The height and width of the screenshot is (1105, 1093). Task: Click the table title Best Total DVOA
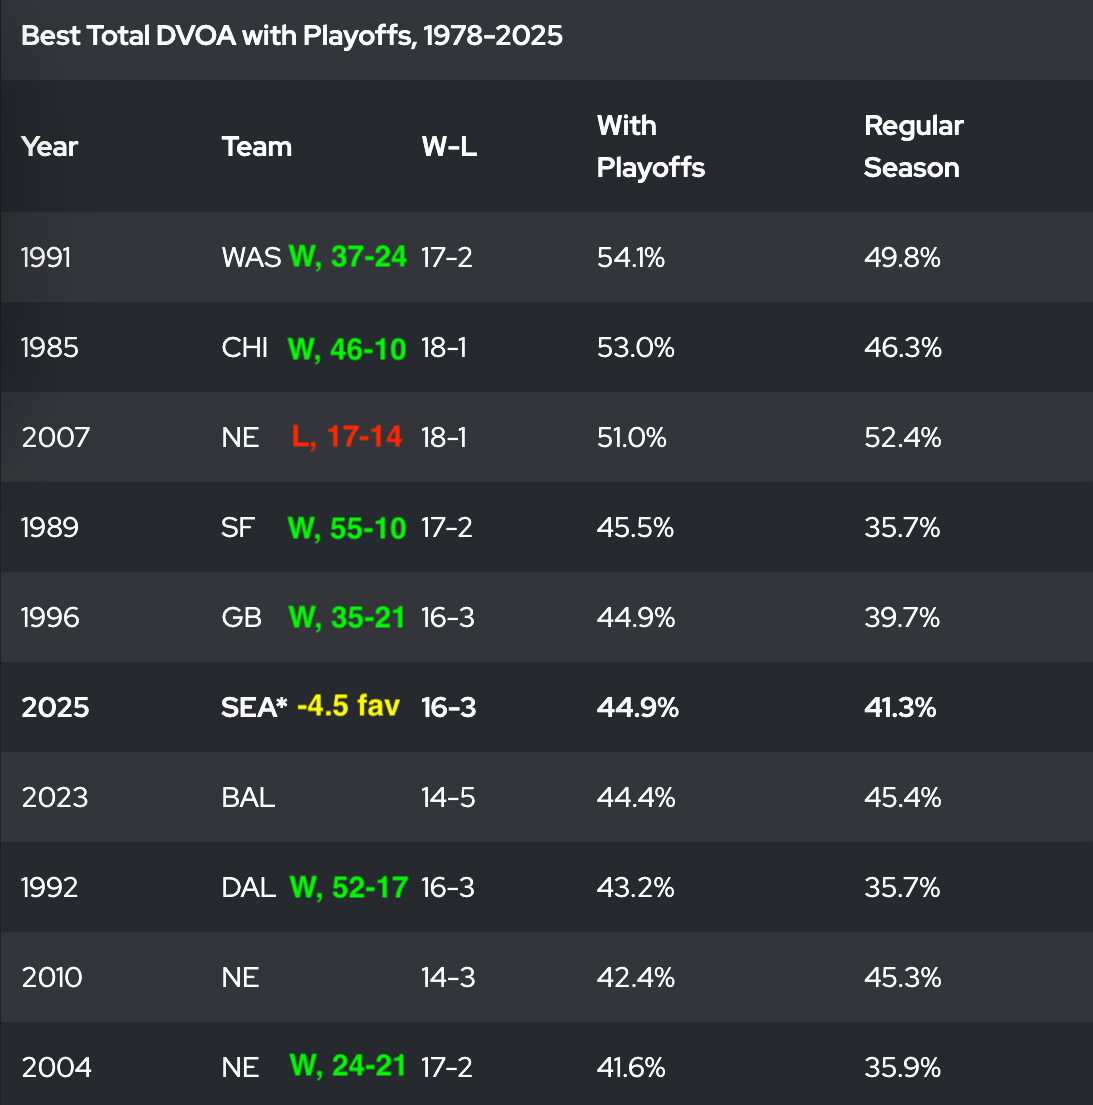[x=291, y=36]
